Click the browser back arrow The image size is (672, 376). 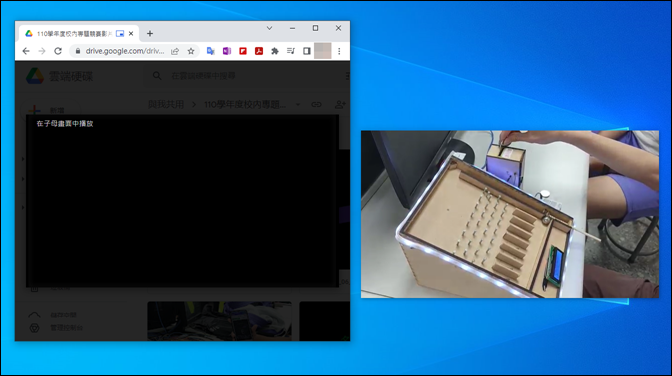26,51
